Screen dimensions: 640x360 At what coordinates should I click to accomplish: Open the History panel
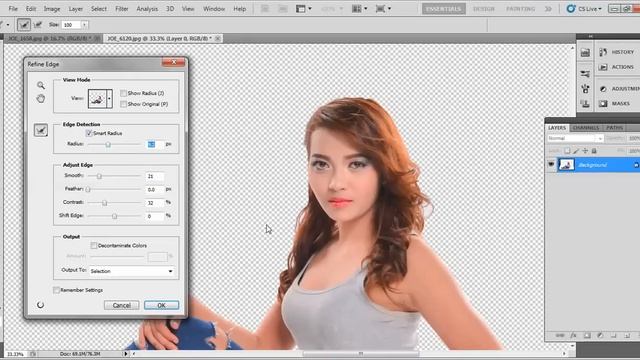point(618,52)
